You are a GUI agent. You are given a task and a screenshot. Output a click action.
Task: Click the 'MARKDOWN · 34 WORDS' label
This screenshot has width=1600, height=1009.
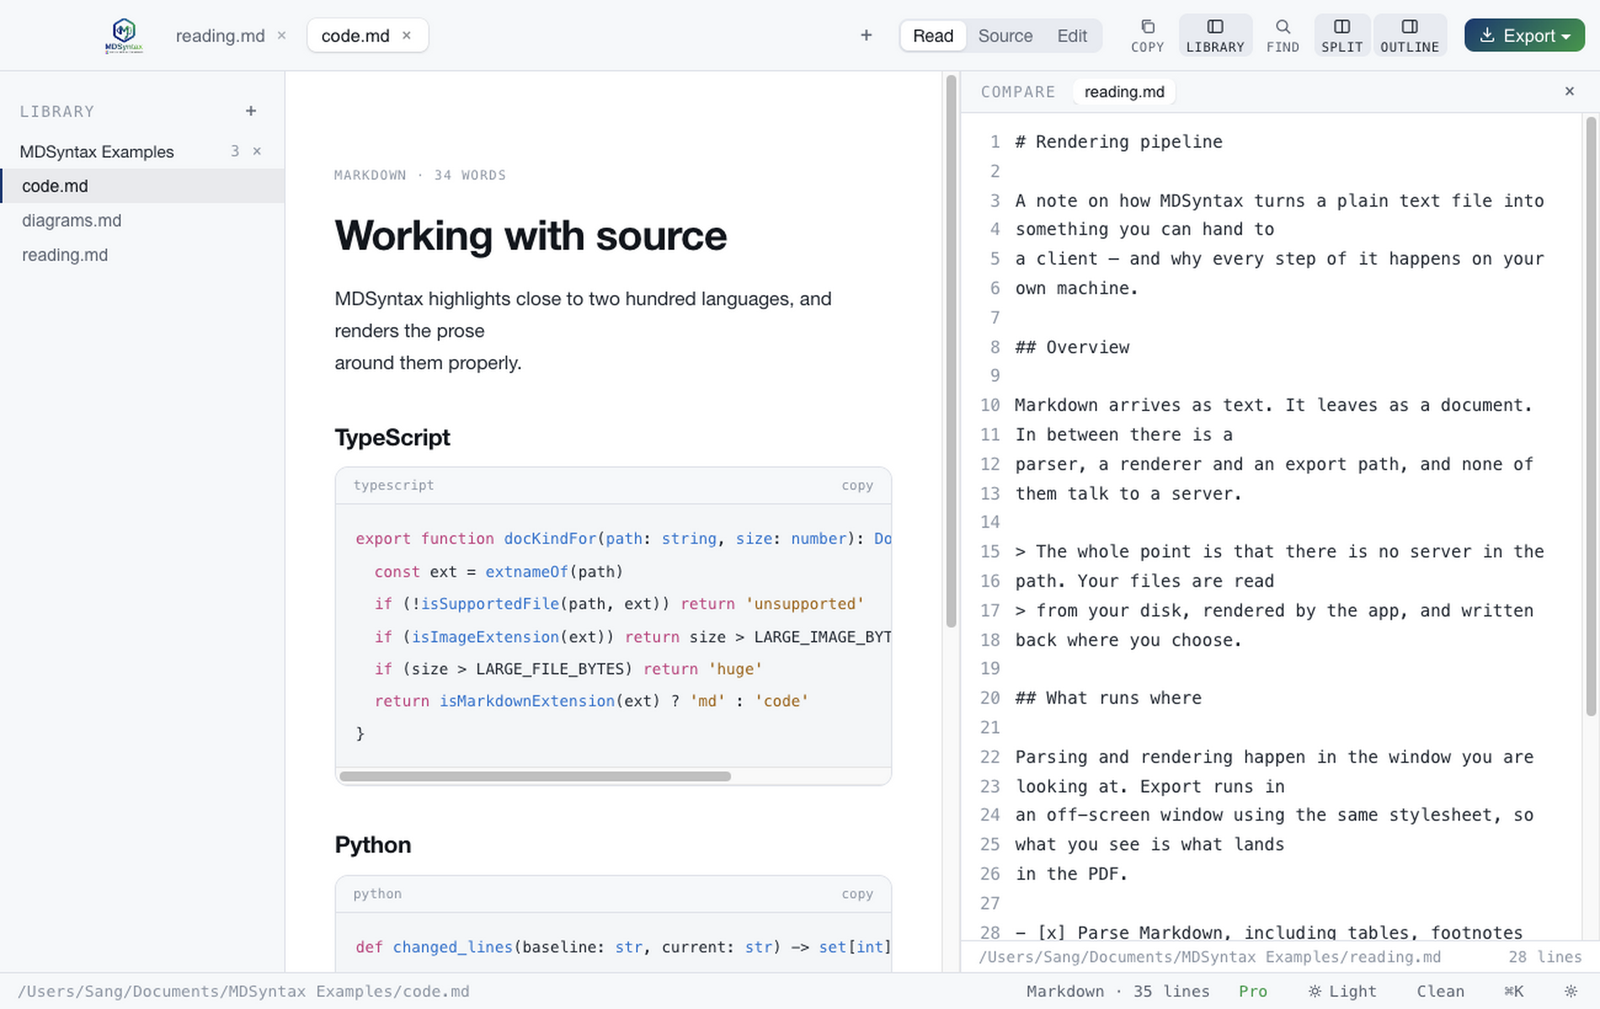[420, 175]
